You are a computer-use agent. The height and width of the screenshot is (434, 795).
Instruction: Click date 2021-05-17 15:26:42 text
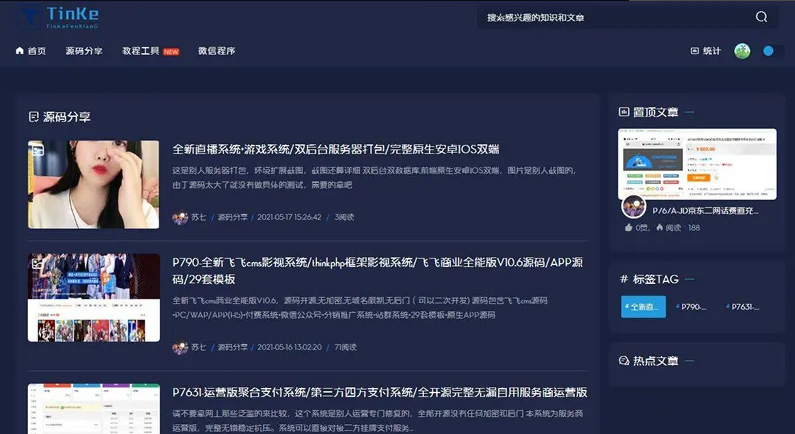click(289, 217)
